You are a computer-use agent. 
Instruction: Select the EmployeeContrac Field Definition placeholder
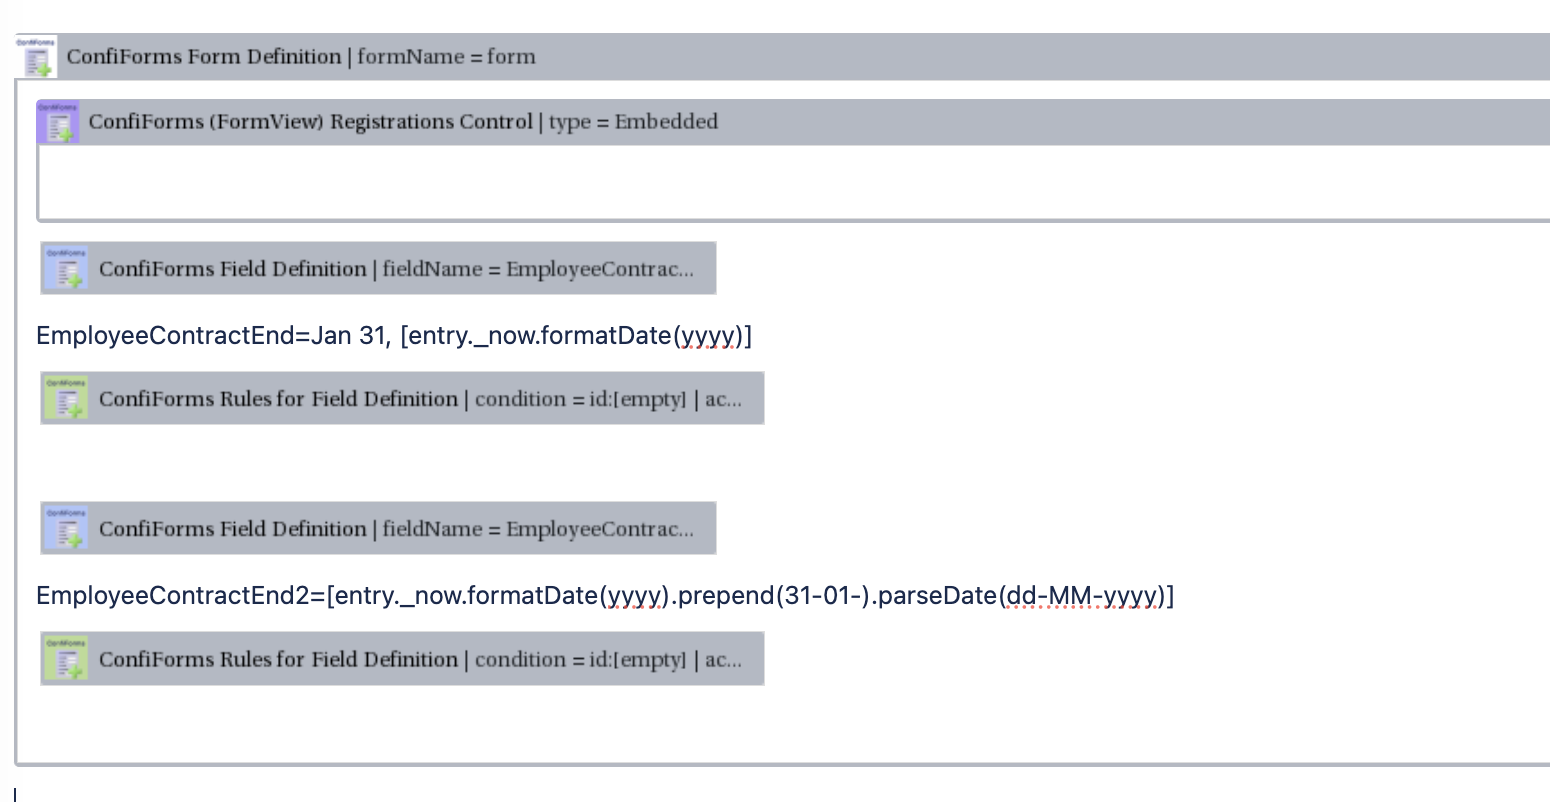400,267
